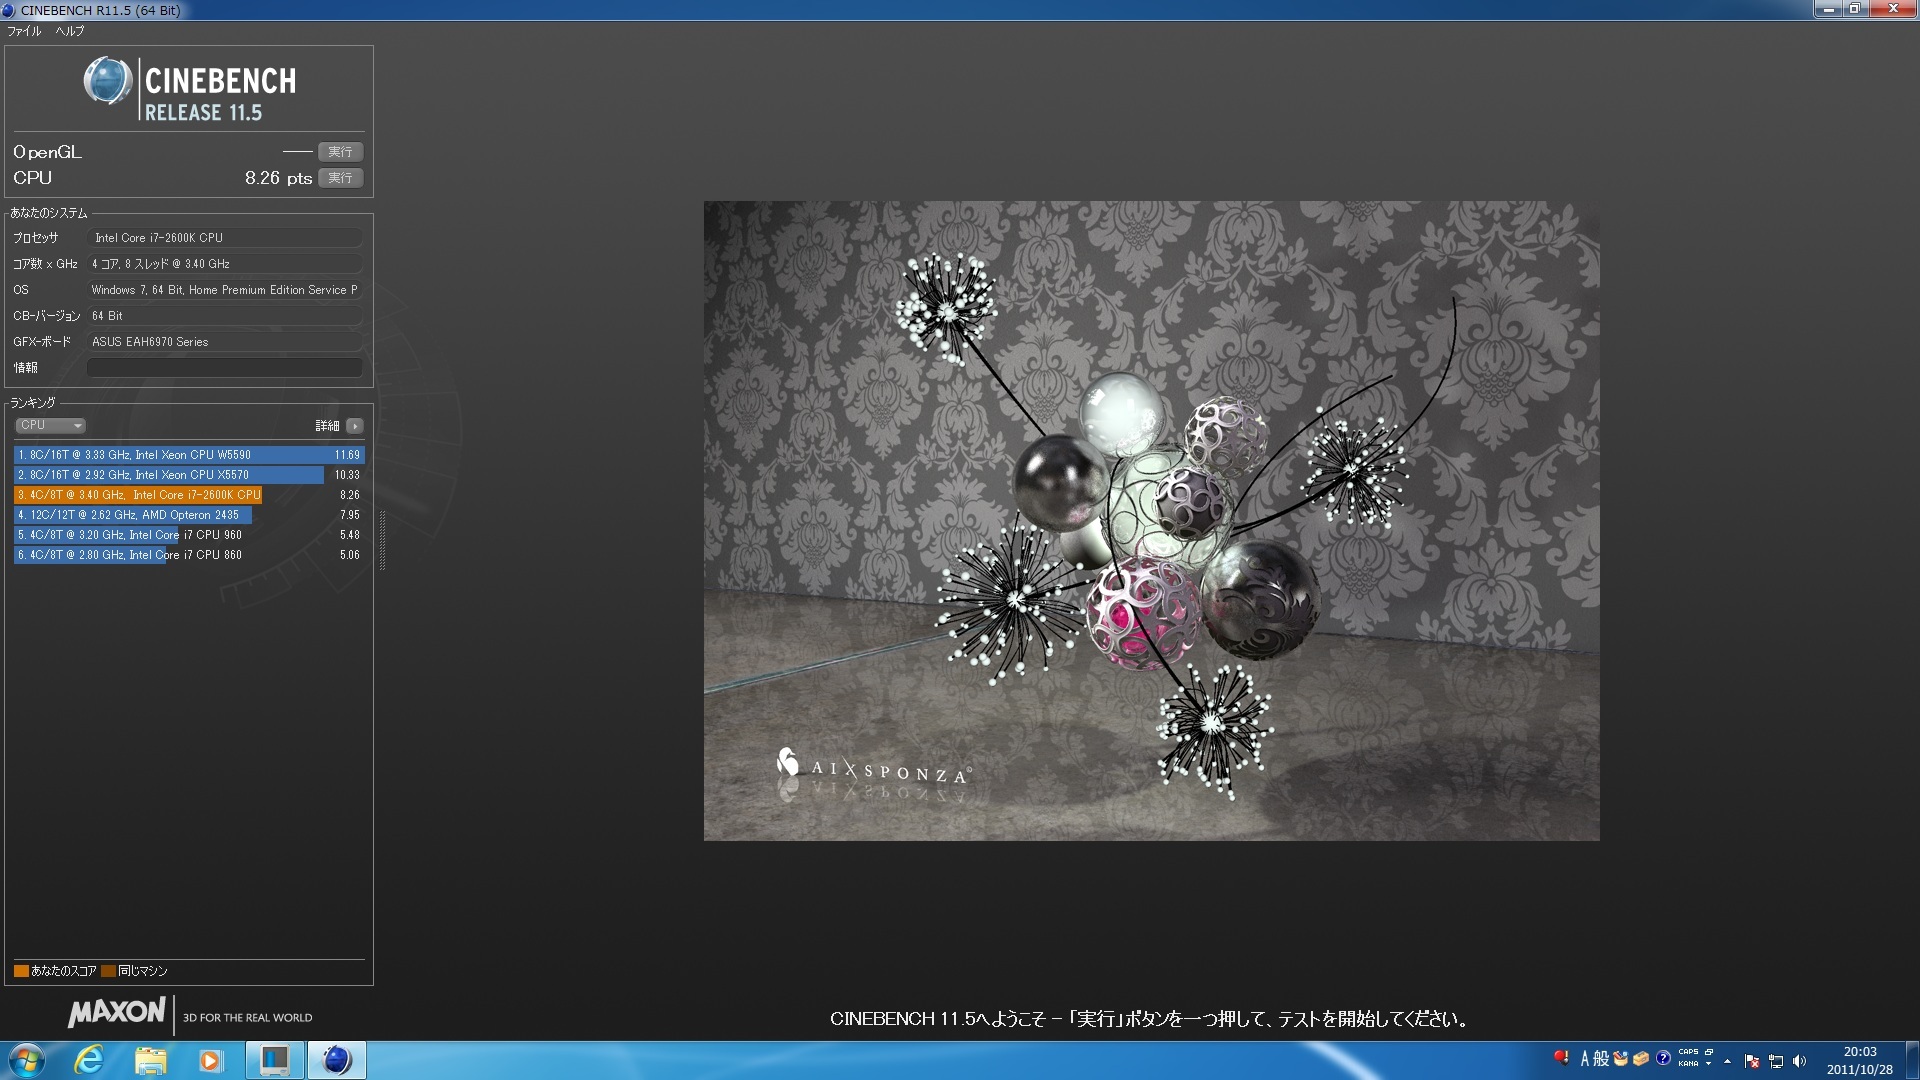The height and width of the screenshot is (1080, 1920).
Task: Click the Cinebench taskbar button
Action: click(336, 1060)
